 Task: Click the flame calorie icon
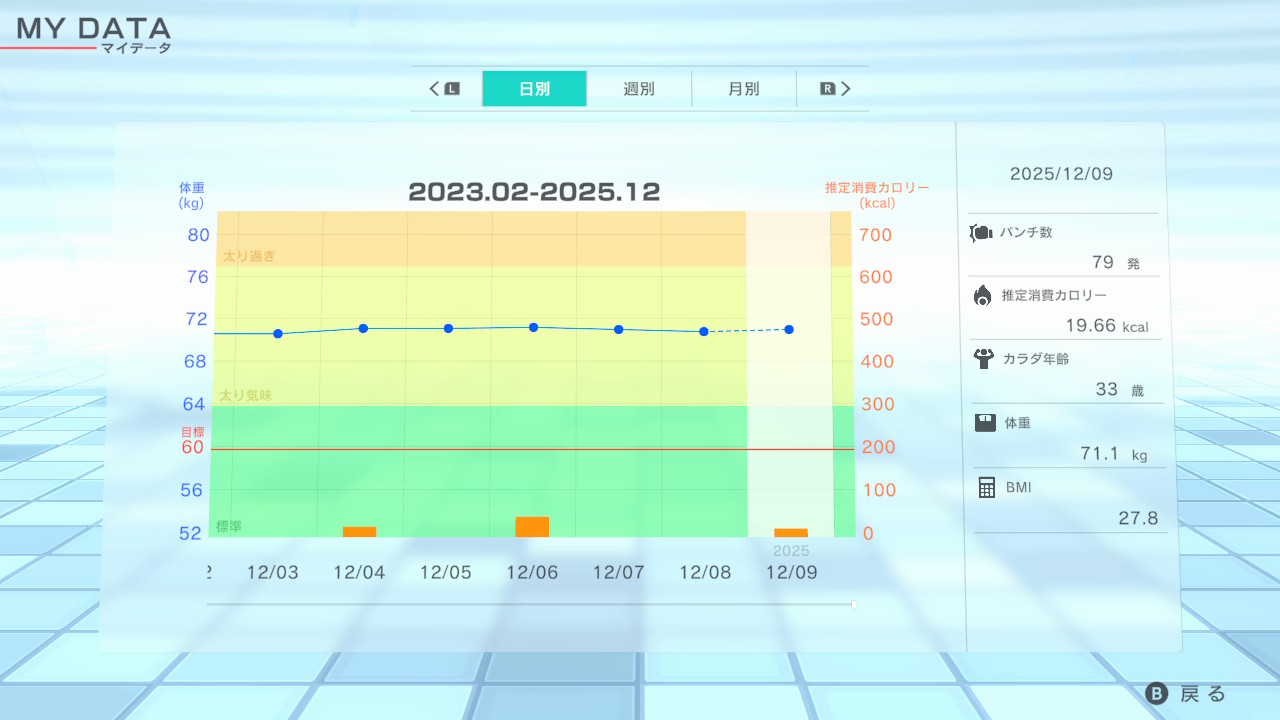point(982,295)
